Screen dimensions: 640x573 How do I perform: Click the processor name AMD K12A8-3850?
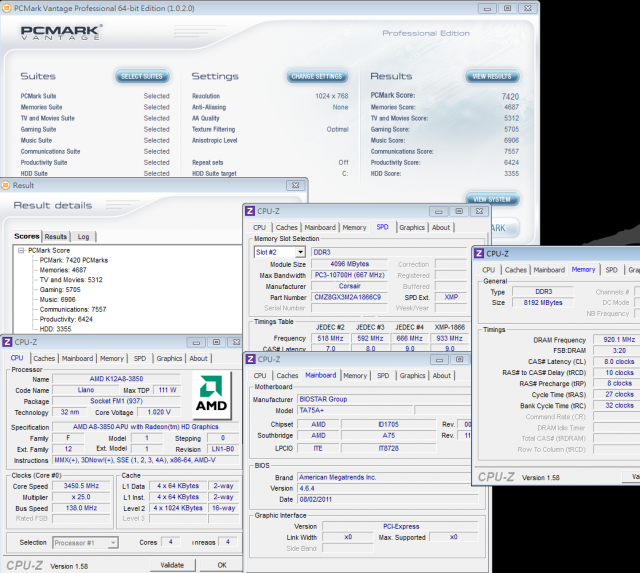[x=116, y=379]
